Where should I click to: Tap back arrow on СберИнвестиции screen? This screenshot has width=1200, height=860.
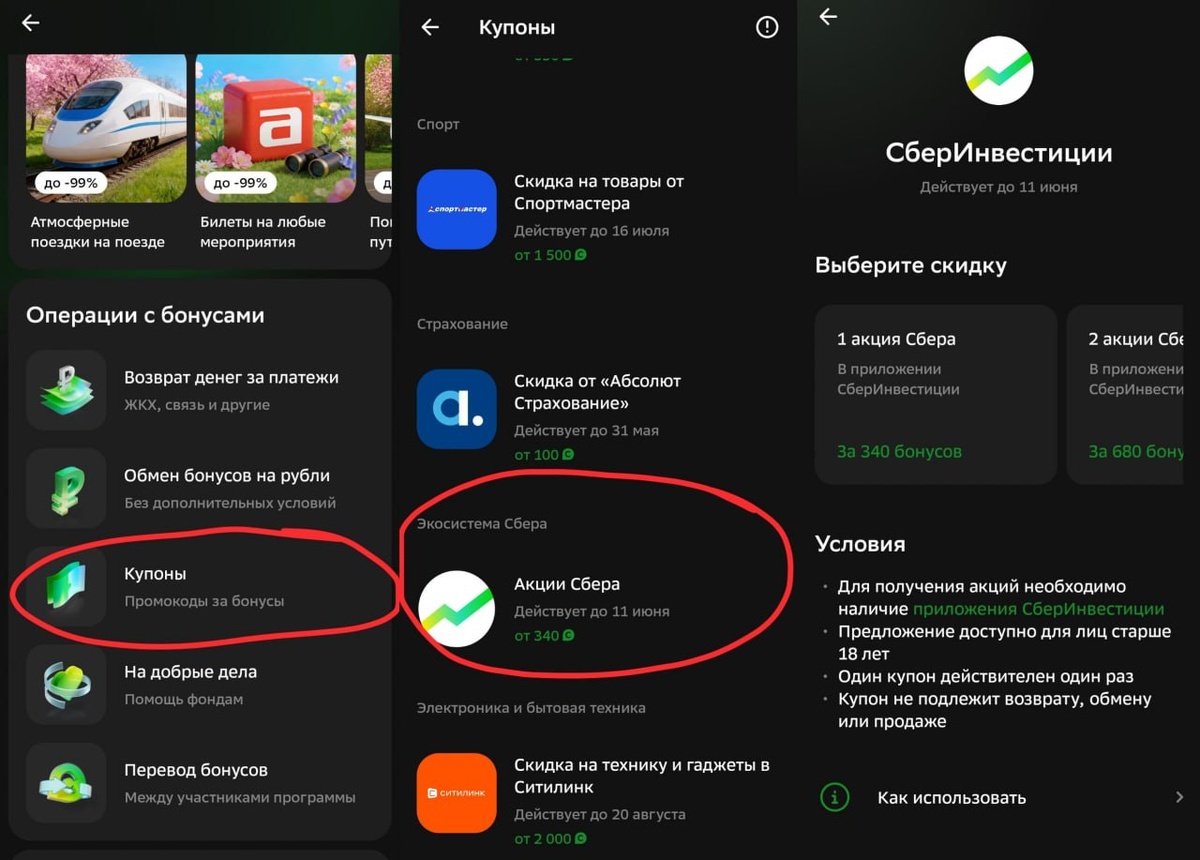pyautogui.click(x=828, y=17)
